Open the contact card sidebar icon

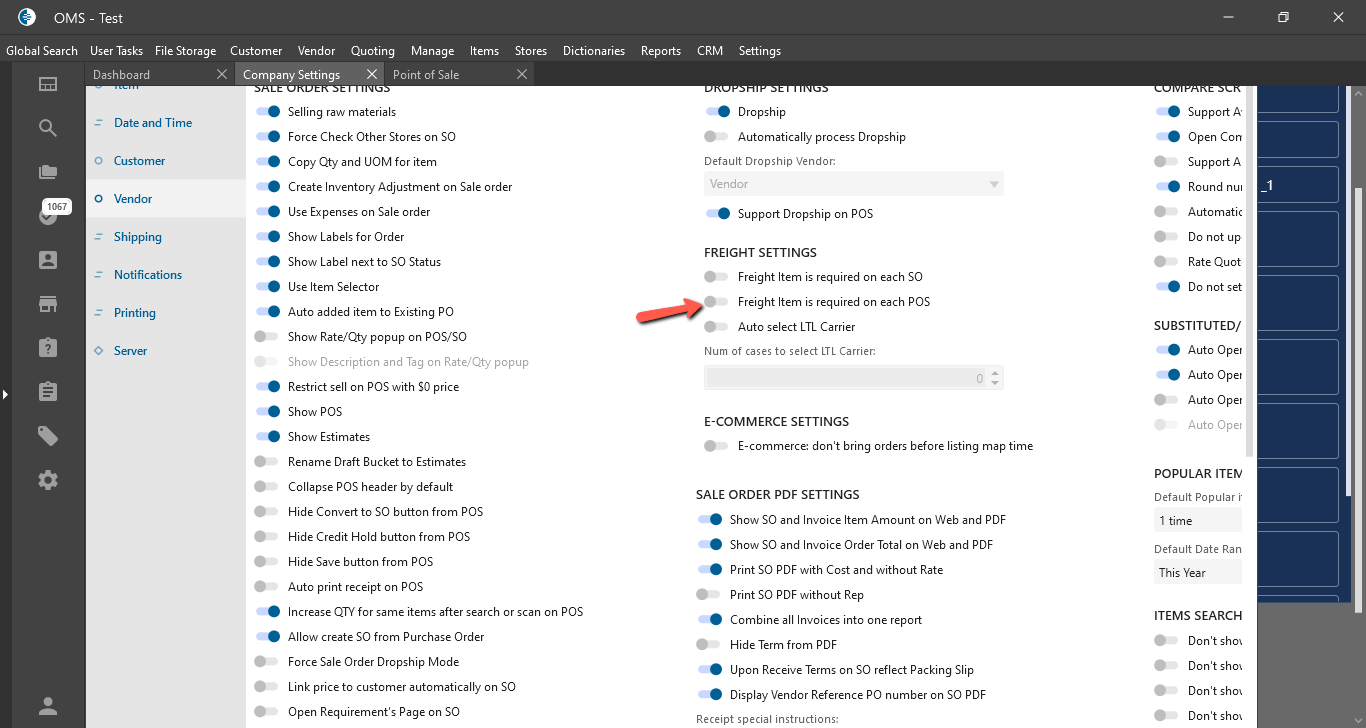[48, 260]
